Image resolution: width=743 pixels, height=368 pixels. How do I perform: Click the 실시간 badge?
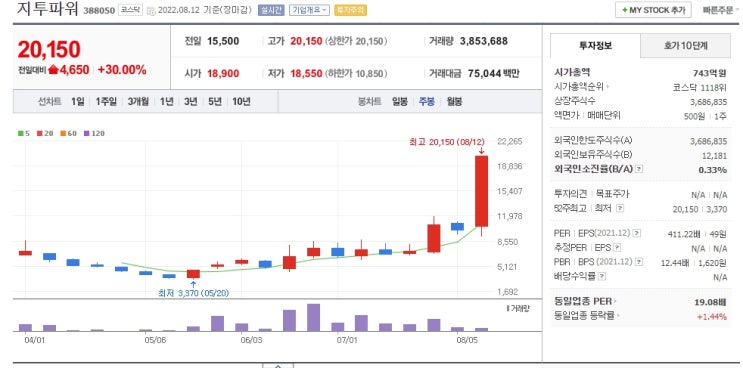click(271, 10)
